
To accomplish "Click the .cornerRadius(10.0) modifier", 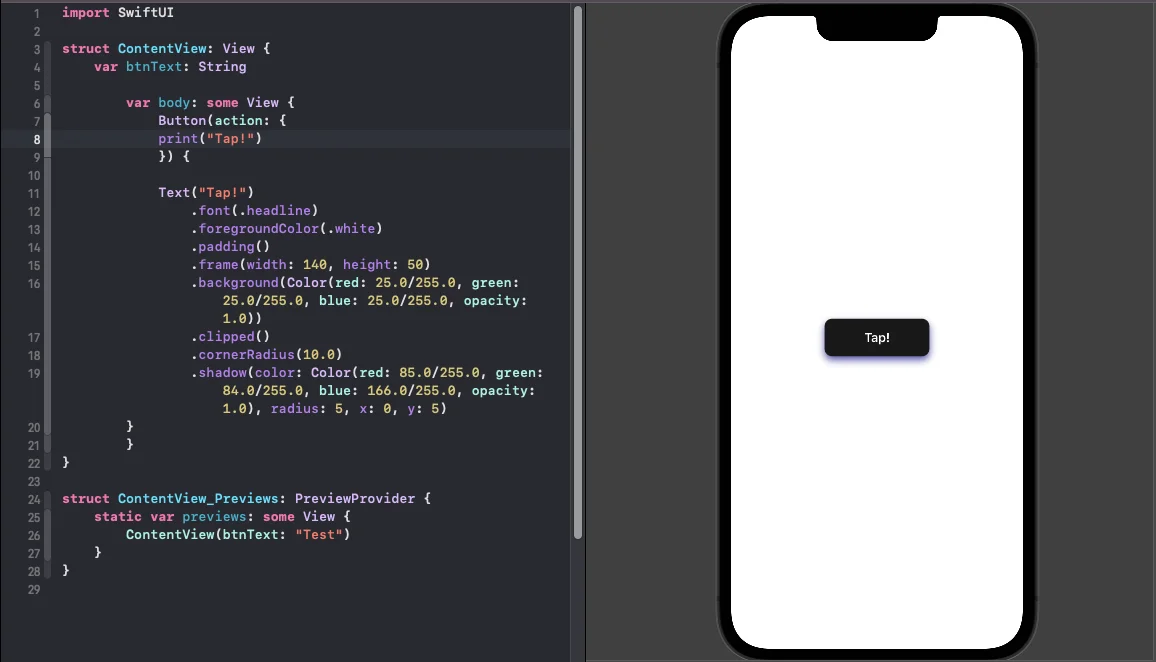I will 267,355.
